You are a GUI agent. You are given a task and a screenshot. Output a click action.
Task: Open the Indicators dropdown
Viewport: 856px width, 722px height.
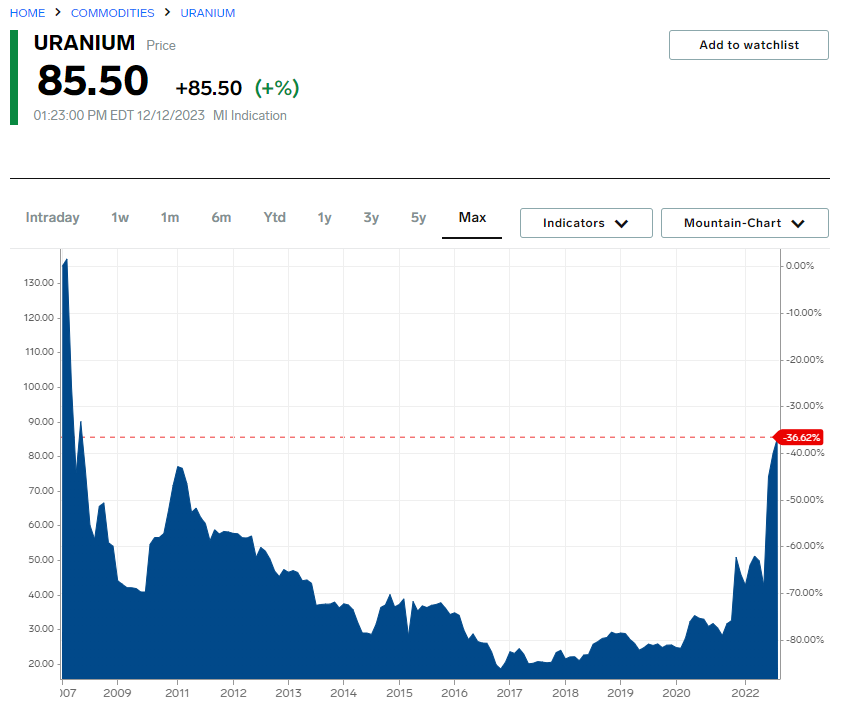[x=585, y=223]
